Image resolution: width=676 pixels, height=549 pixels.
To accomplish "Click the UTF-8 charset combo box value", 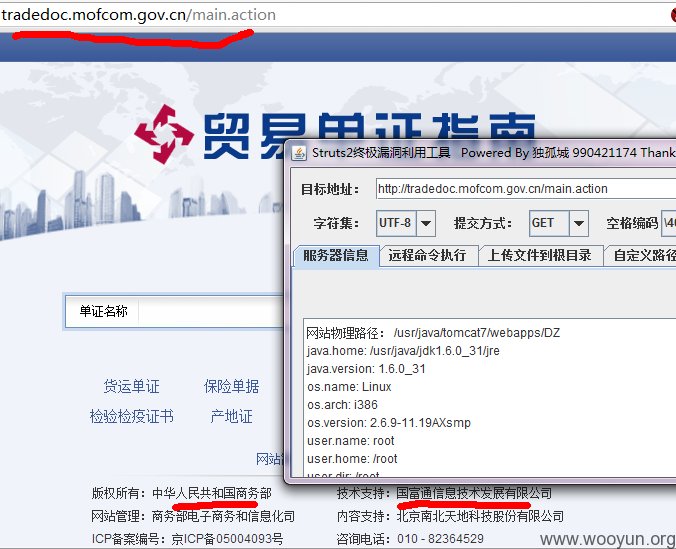I will [x=396, y=223].
